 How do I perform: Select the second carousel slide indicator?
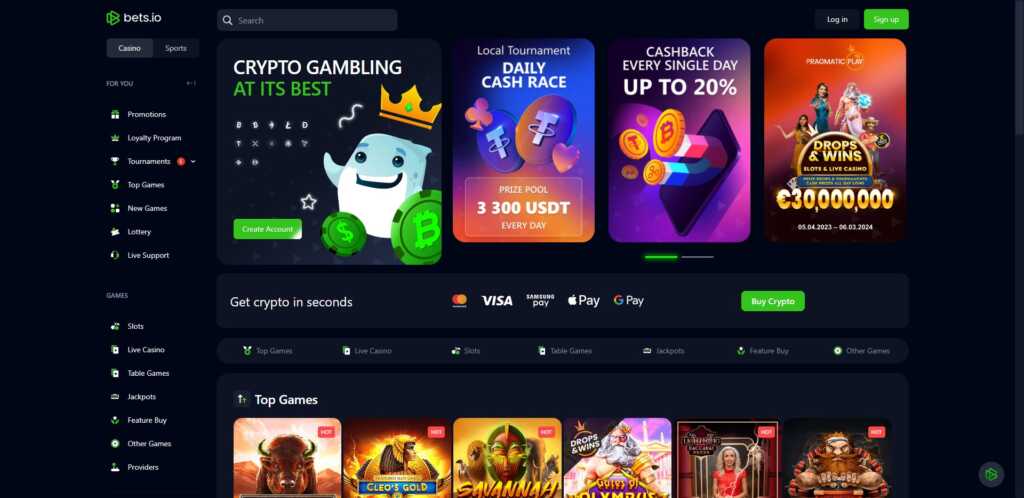point(697,257)
